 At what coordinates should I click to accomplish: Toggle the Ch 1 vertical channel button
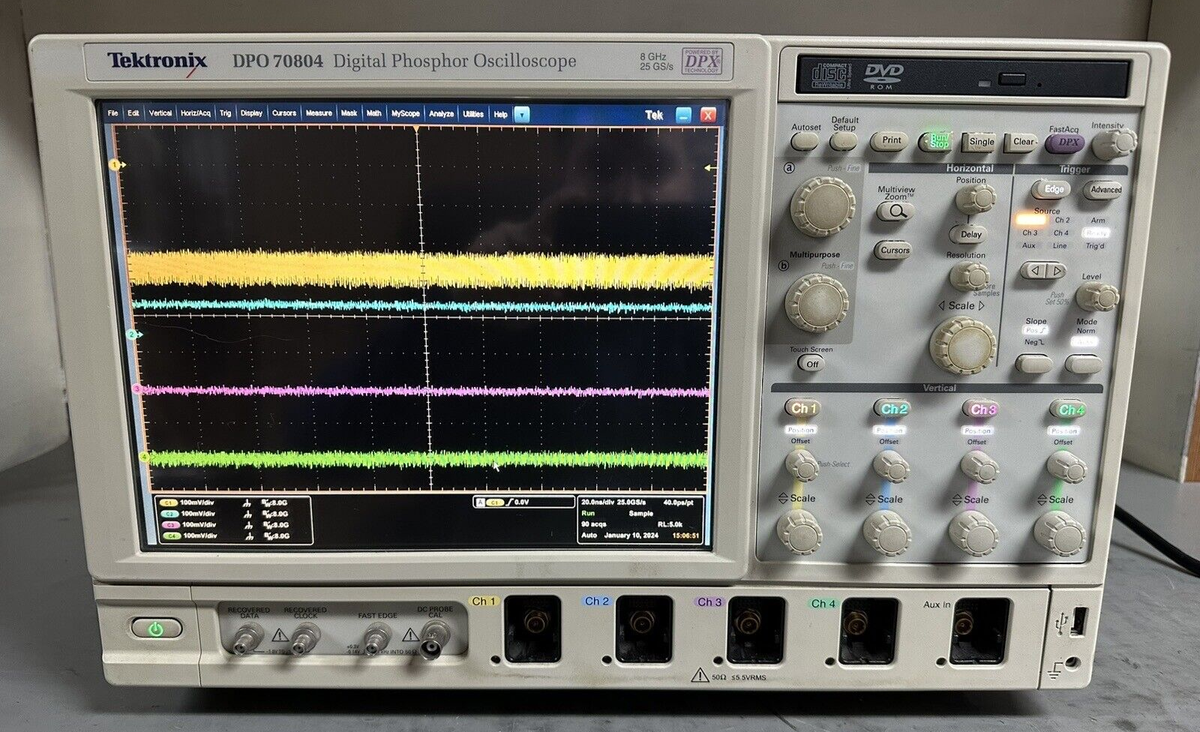coord(802,409)
